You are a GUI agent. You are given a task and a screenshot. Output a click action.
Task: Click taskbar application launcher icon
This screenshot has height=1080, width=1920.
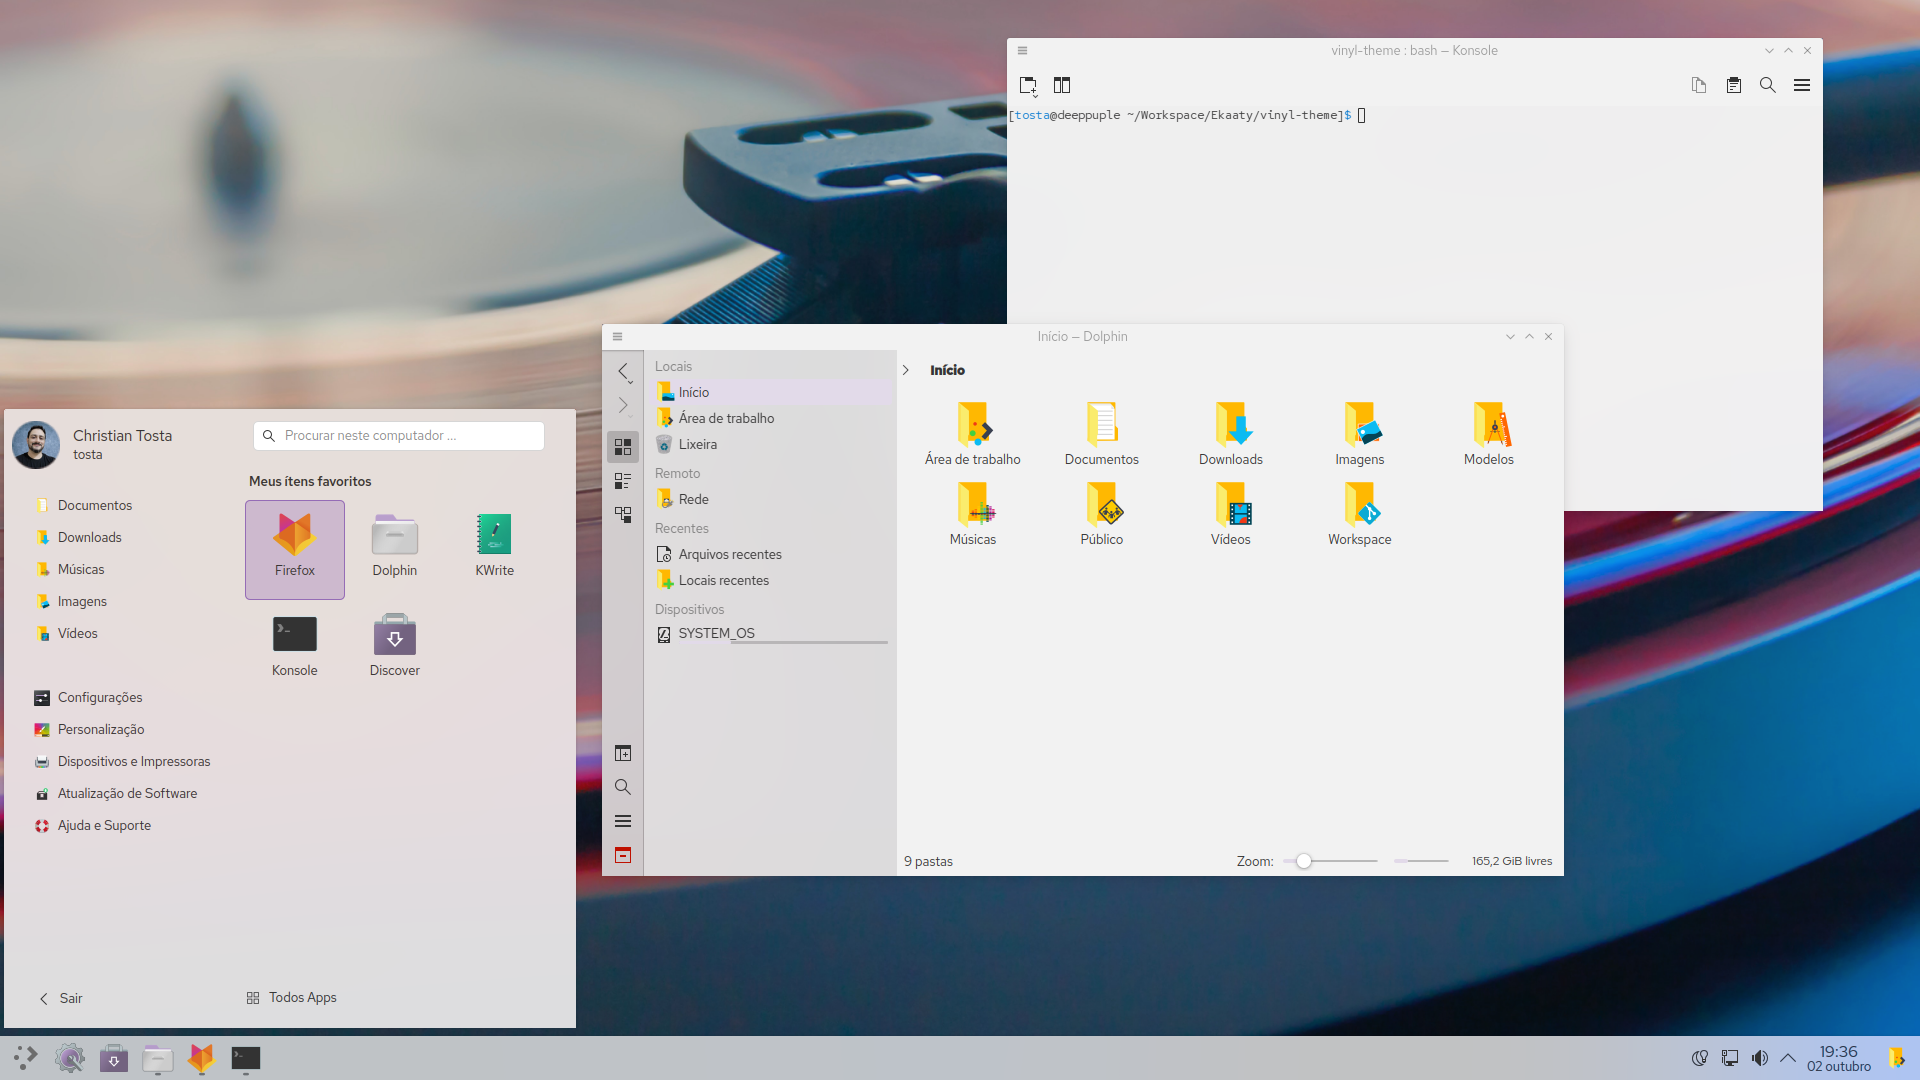coord(26,1058)
